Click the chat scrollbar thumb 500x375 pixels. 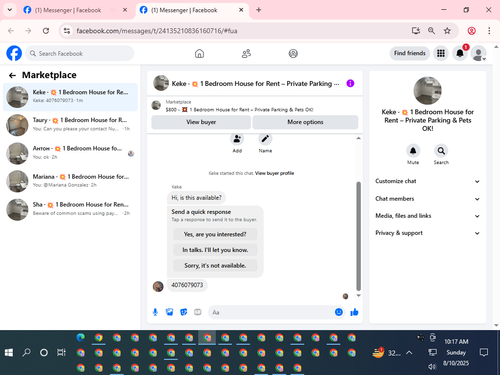pyautogui.click(x=359, y=236)
